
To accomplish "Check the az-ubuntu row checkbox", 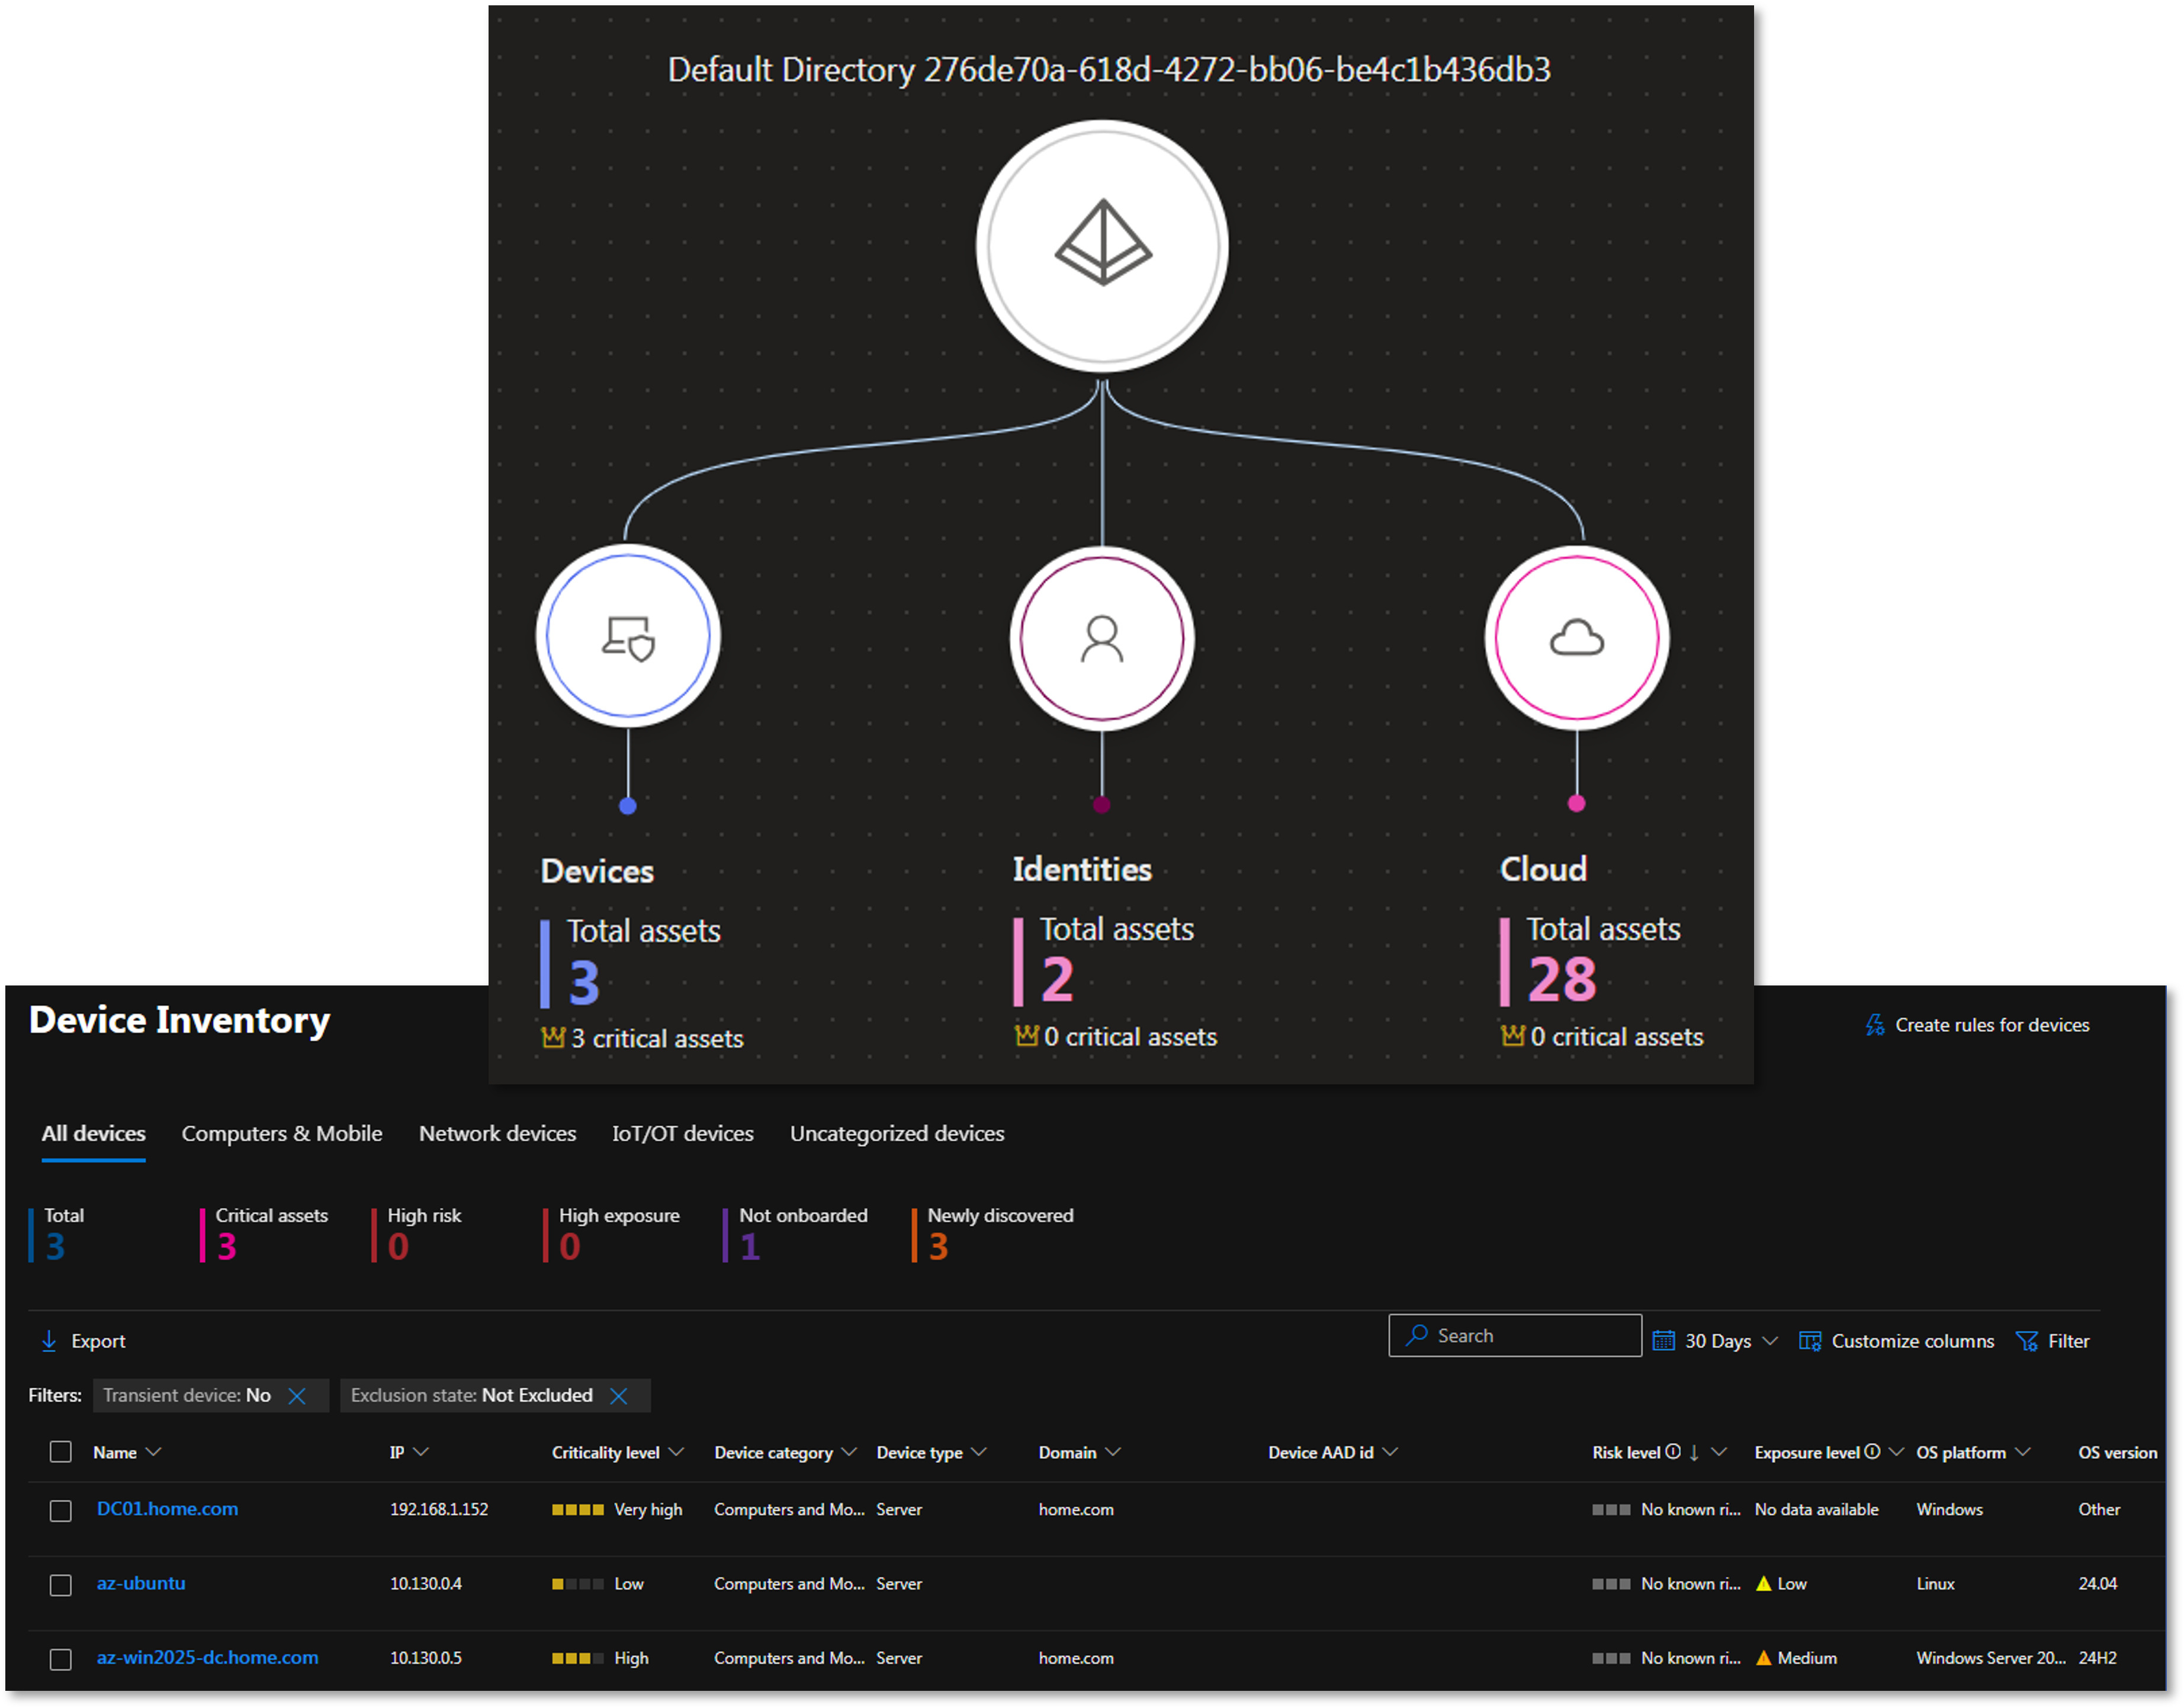I will point(61,1584).
